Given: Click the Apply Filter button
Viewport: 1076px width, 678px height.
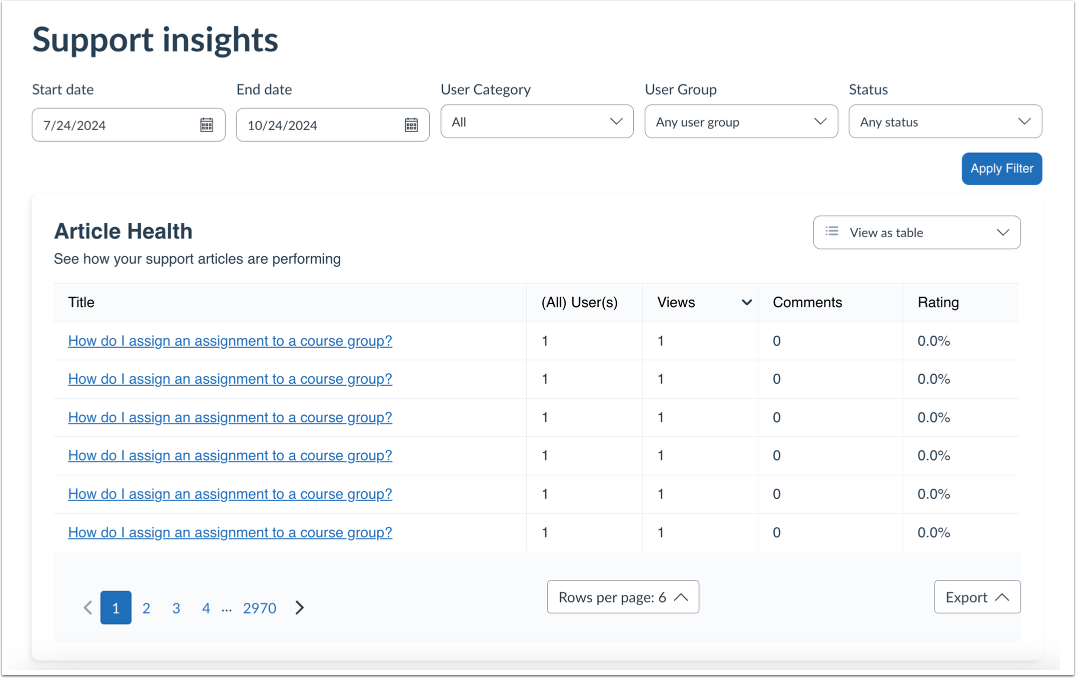Looking at the screenshot, I should 1001,168.
